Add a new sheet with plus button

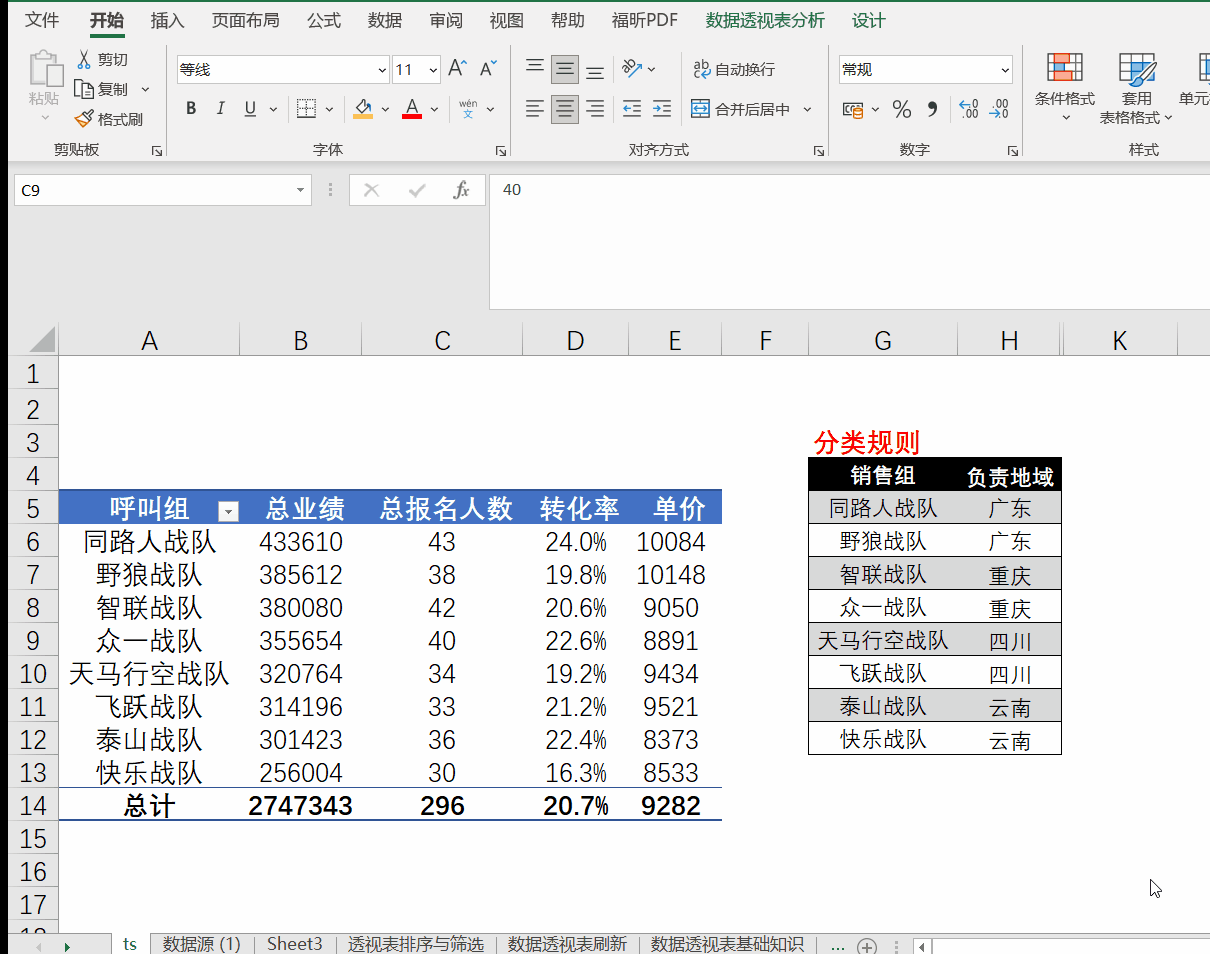pyautogui.click(x=867, y=946)
